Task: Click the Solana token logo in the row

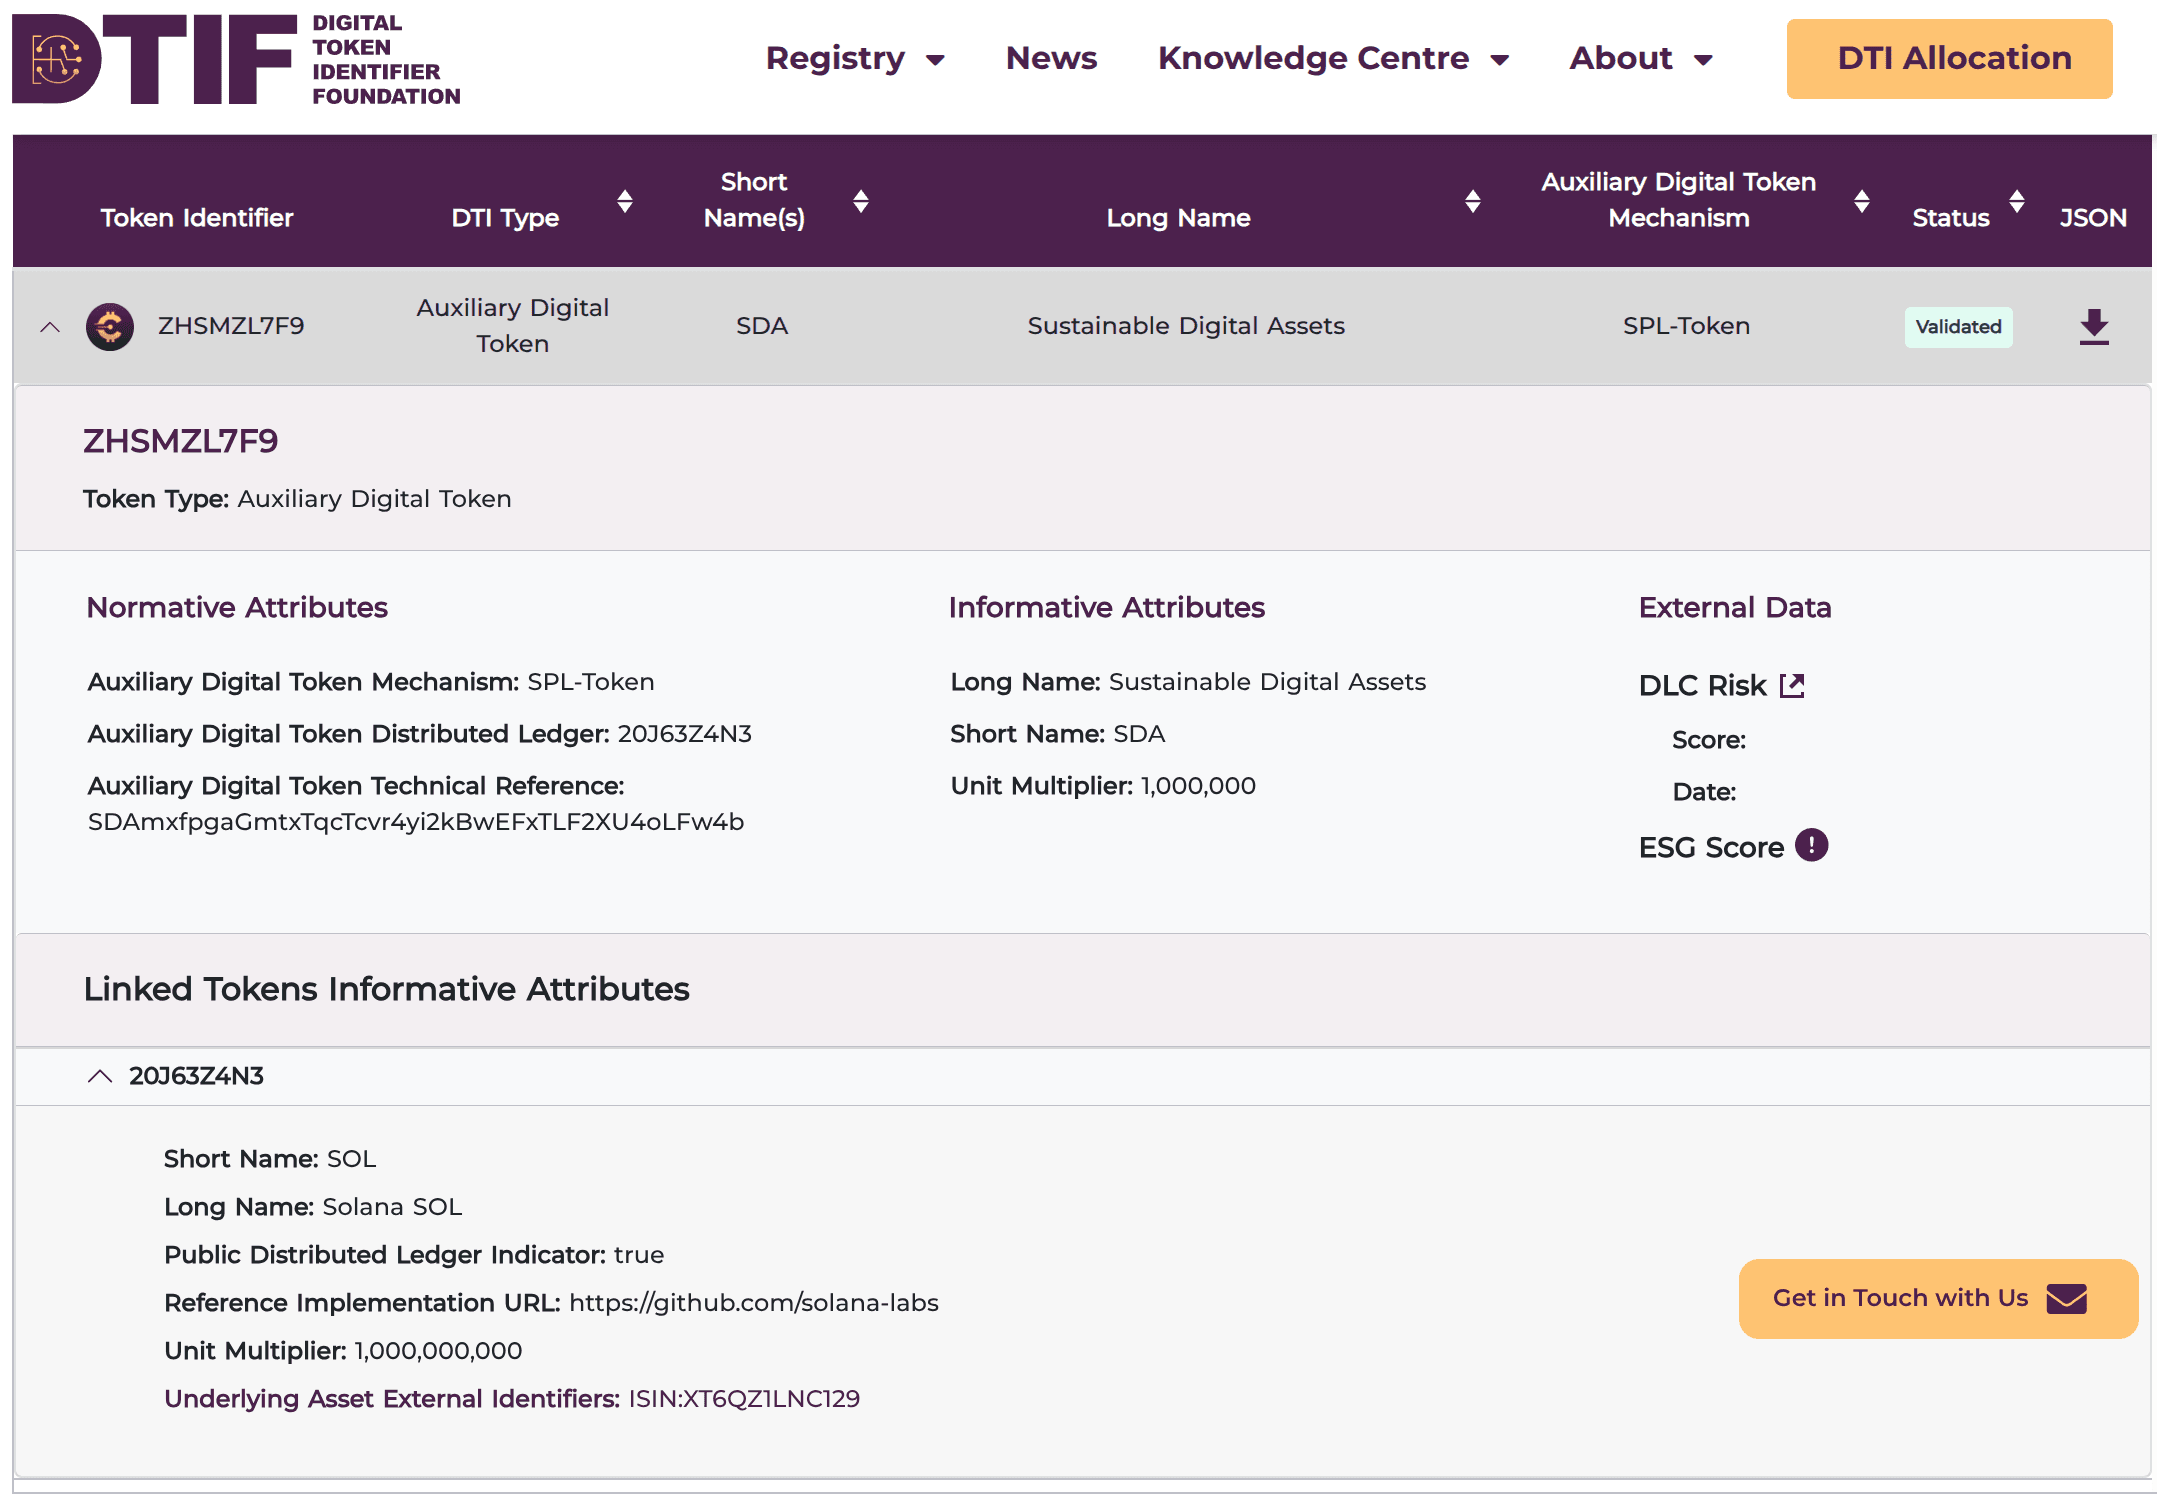Action: pyautogui.click(x=108, y=326)
